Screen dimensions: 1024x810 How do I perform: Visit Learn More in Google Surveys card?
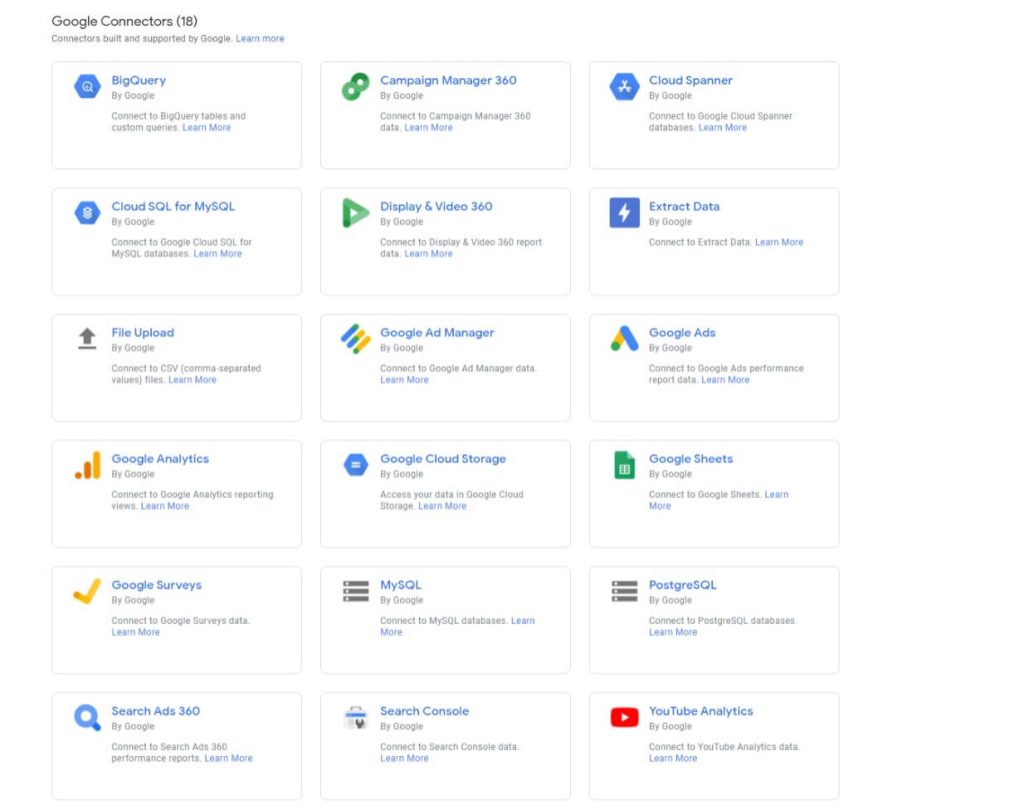pyautogui.click(x=135, y=632)
